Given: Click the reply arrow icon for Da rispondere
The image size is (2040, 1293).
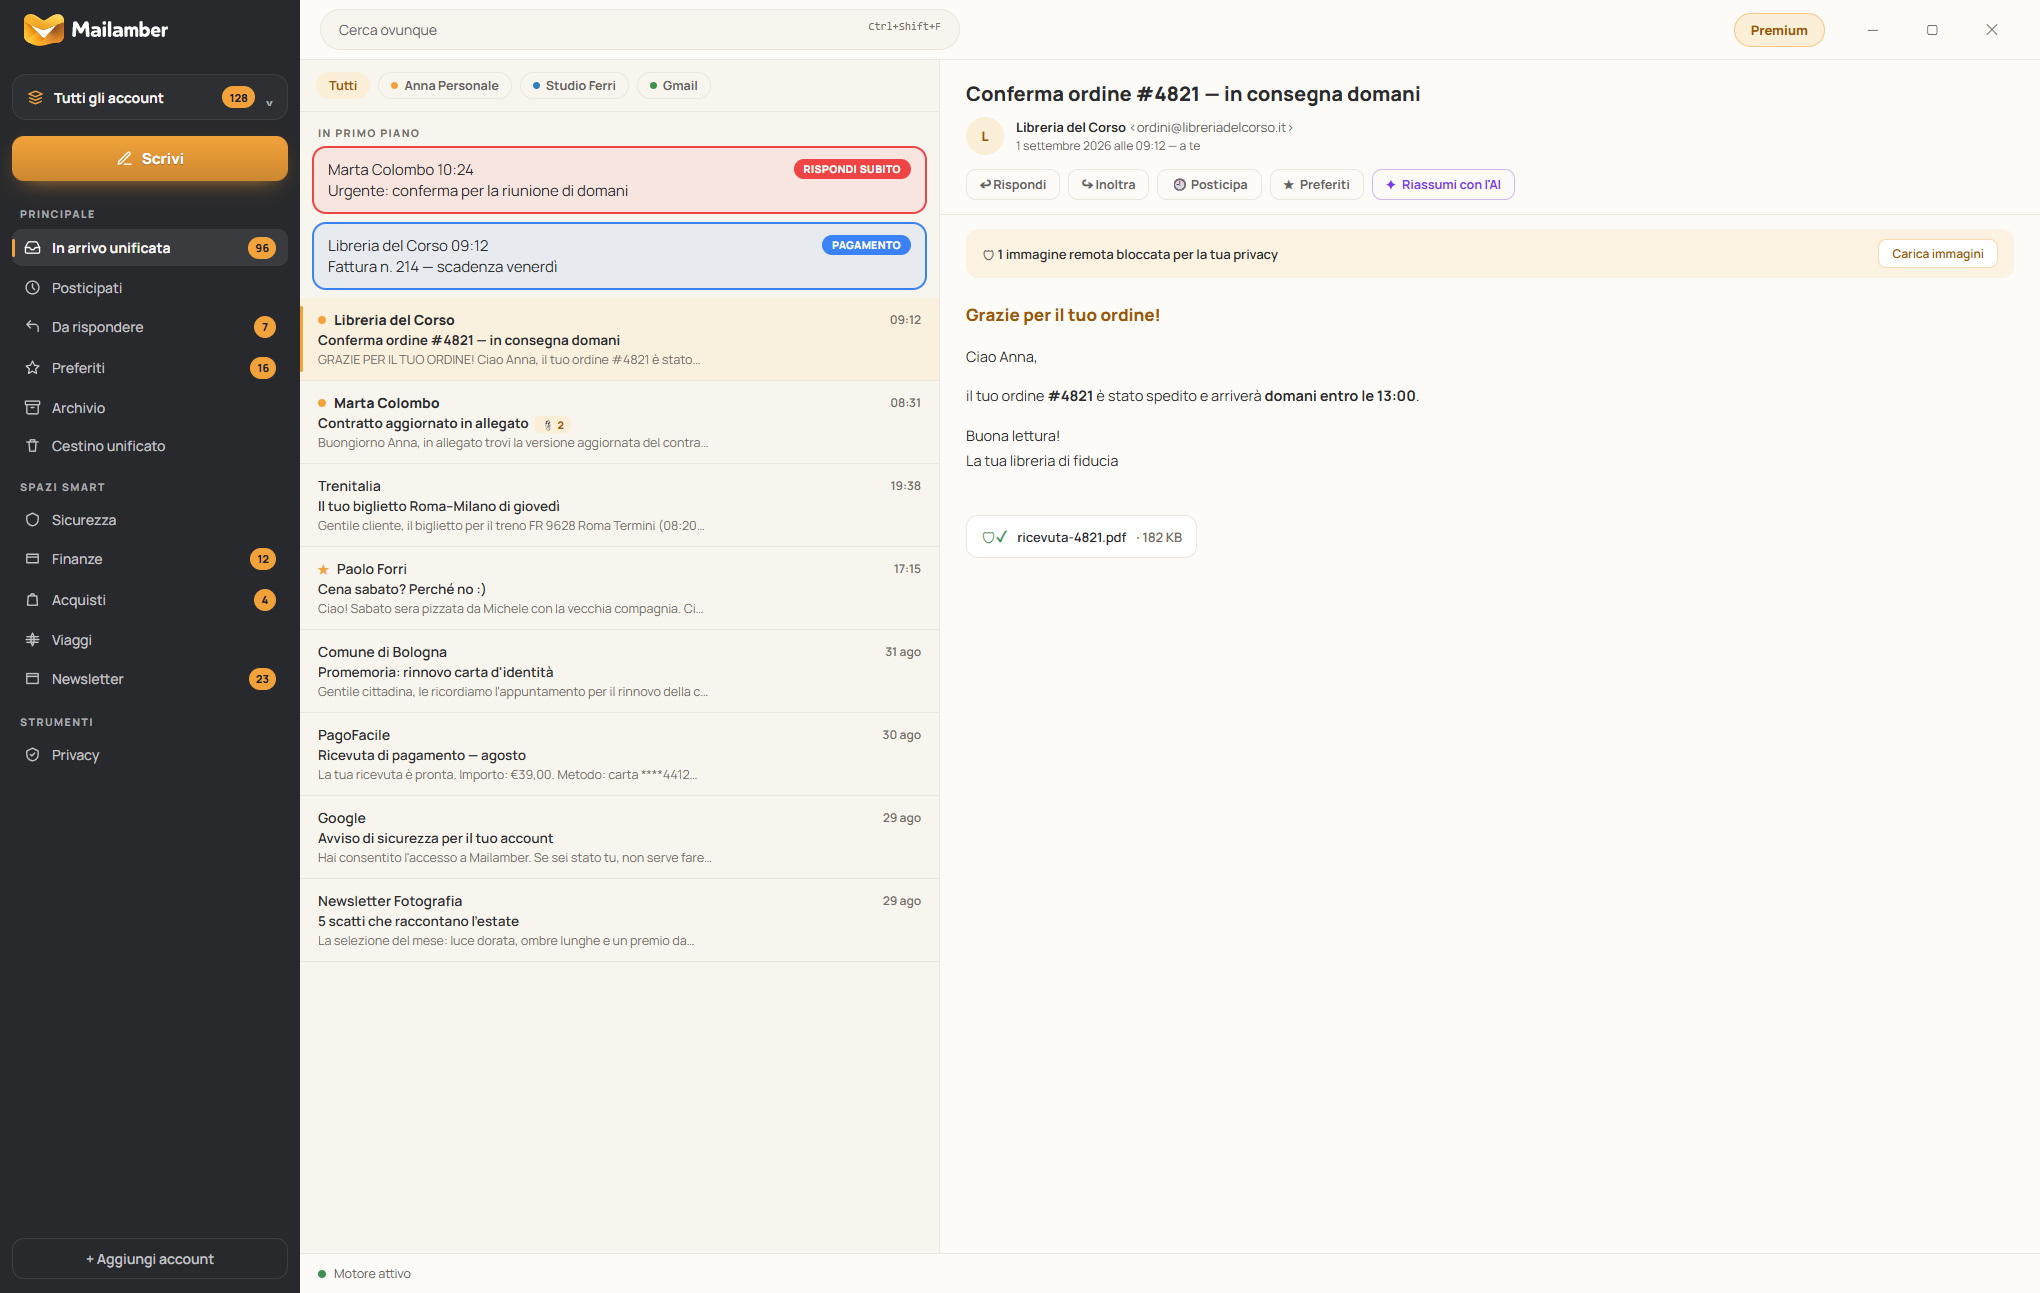Looking at the screenshot, I should click(x=33, y=327).
